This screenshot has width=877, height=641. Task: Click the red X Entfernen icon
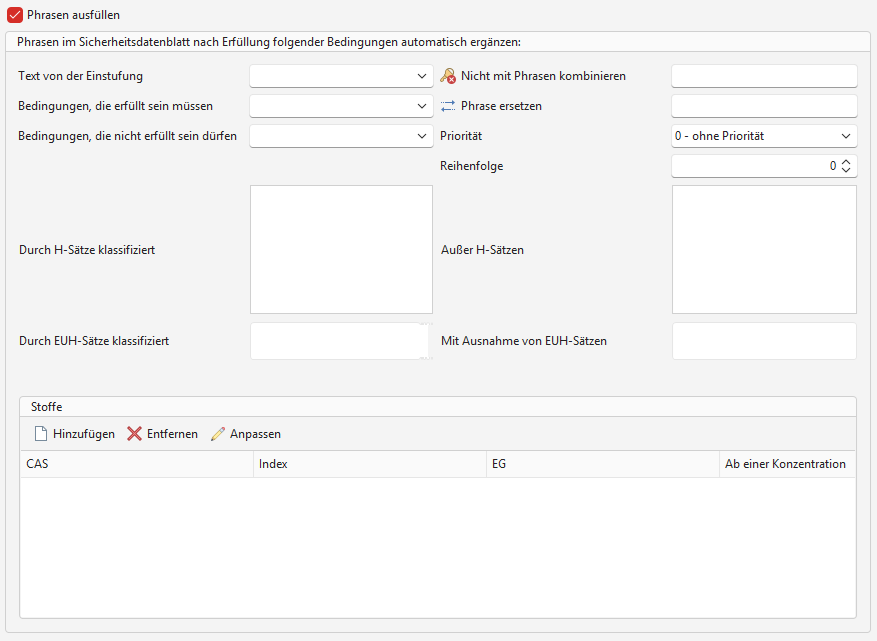tap(134, 434)
